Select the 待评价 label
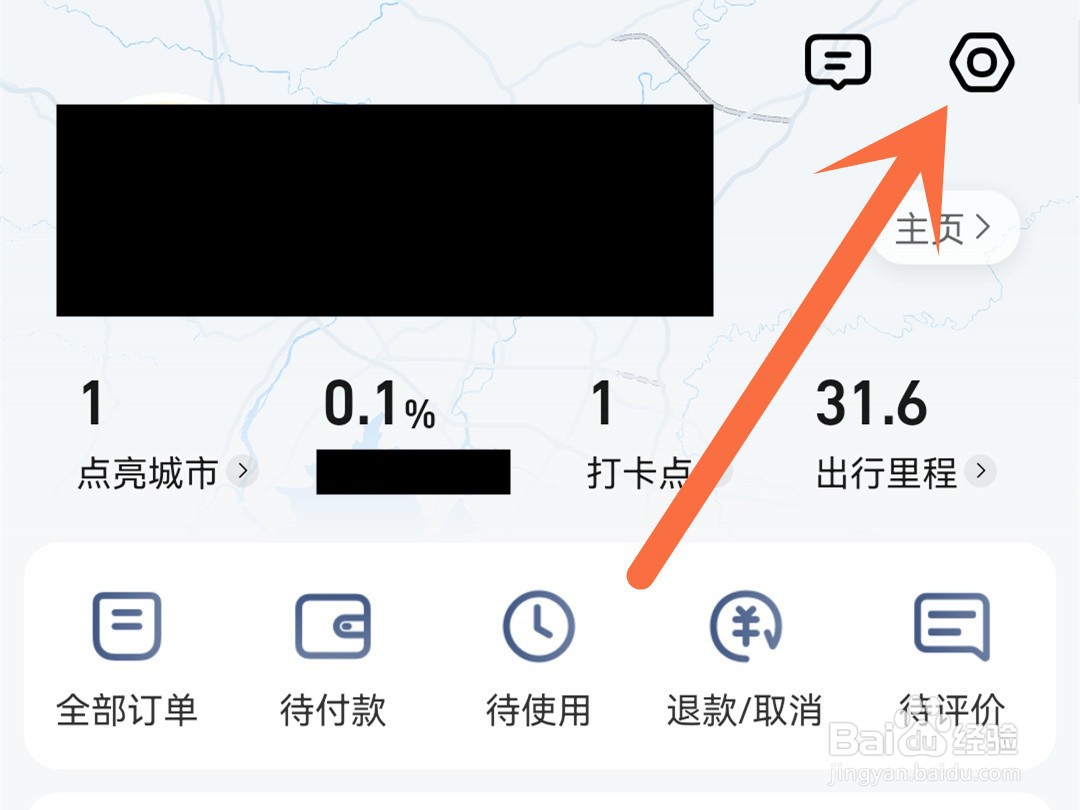Screen dimensions: 1080x810 coord(952,710)
